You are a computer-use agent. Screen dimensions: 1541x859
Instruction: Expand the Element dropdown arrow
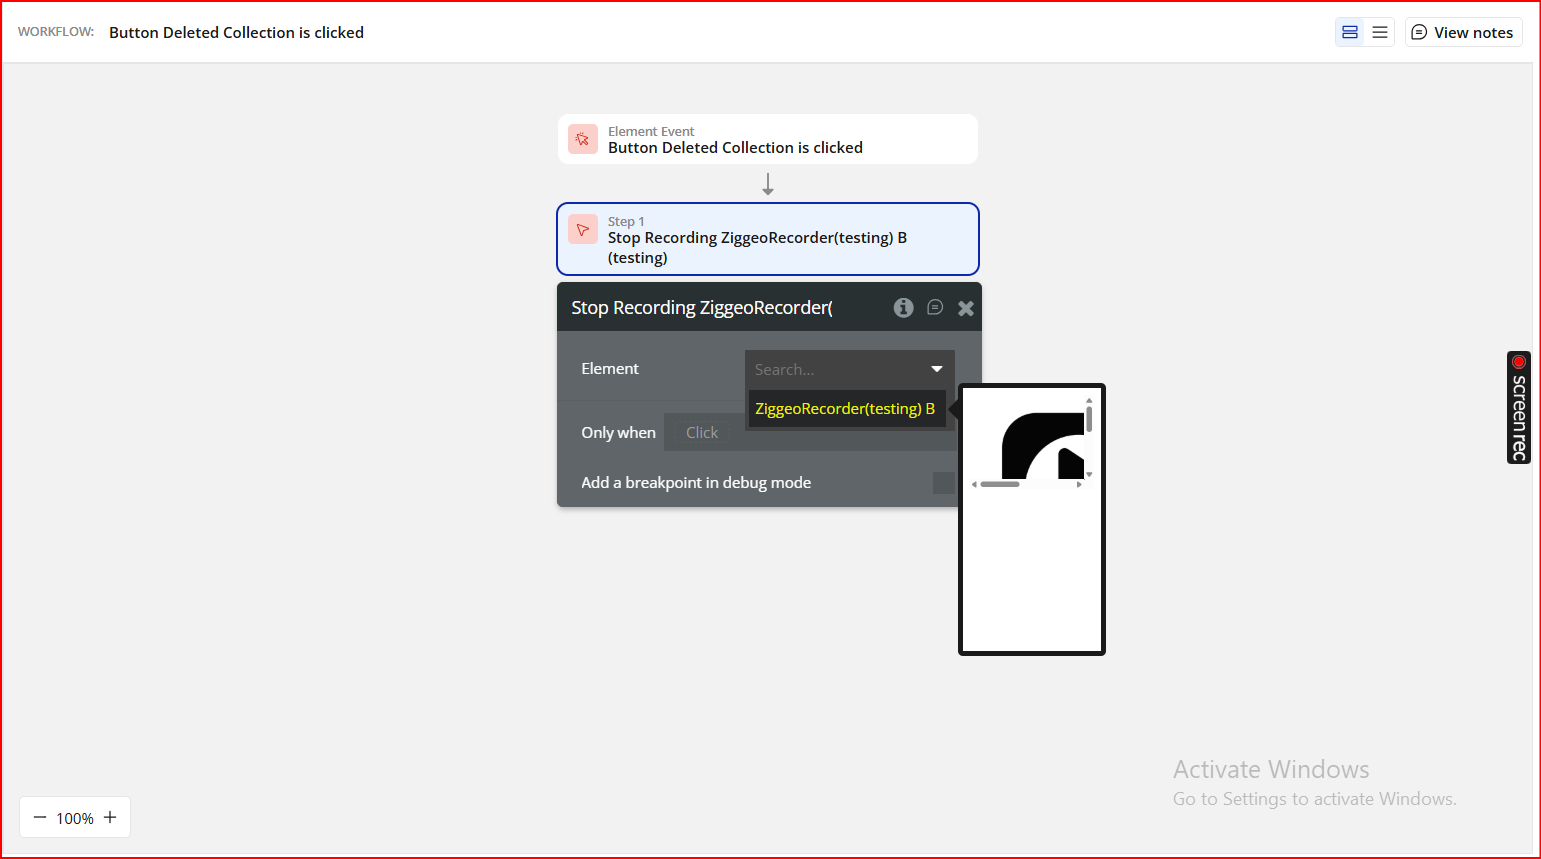937,369
